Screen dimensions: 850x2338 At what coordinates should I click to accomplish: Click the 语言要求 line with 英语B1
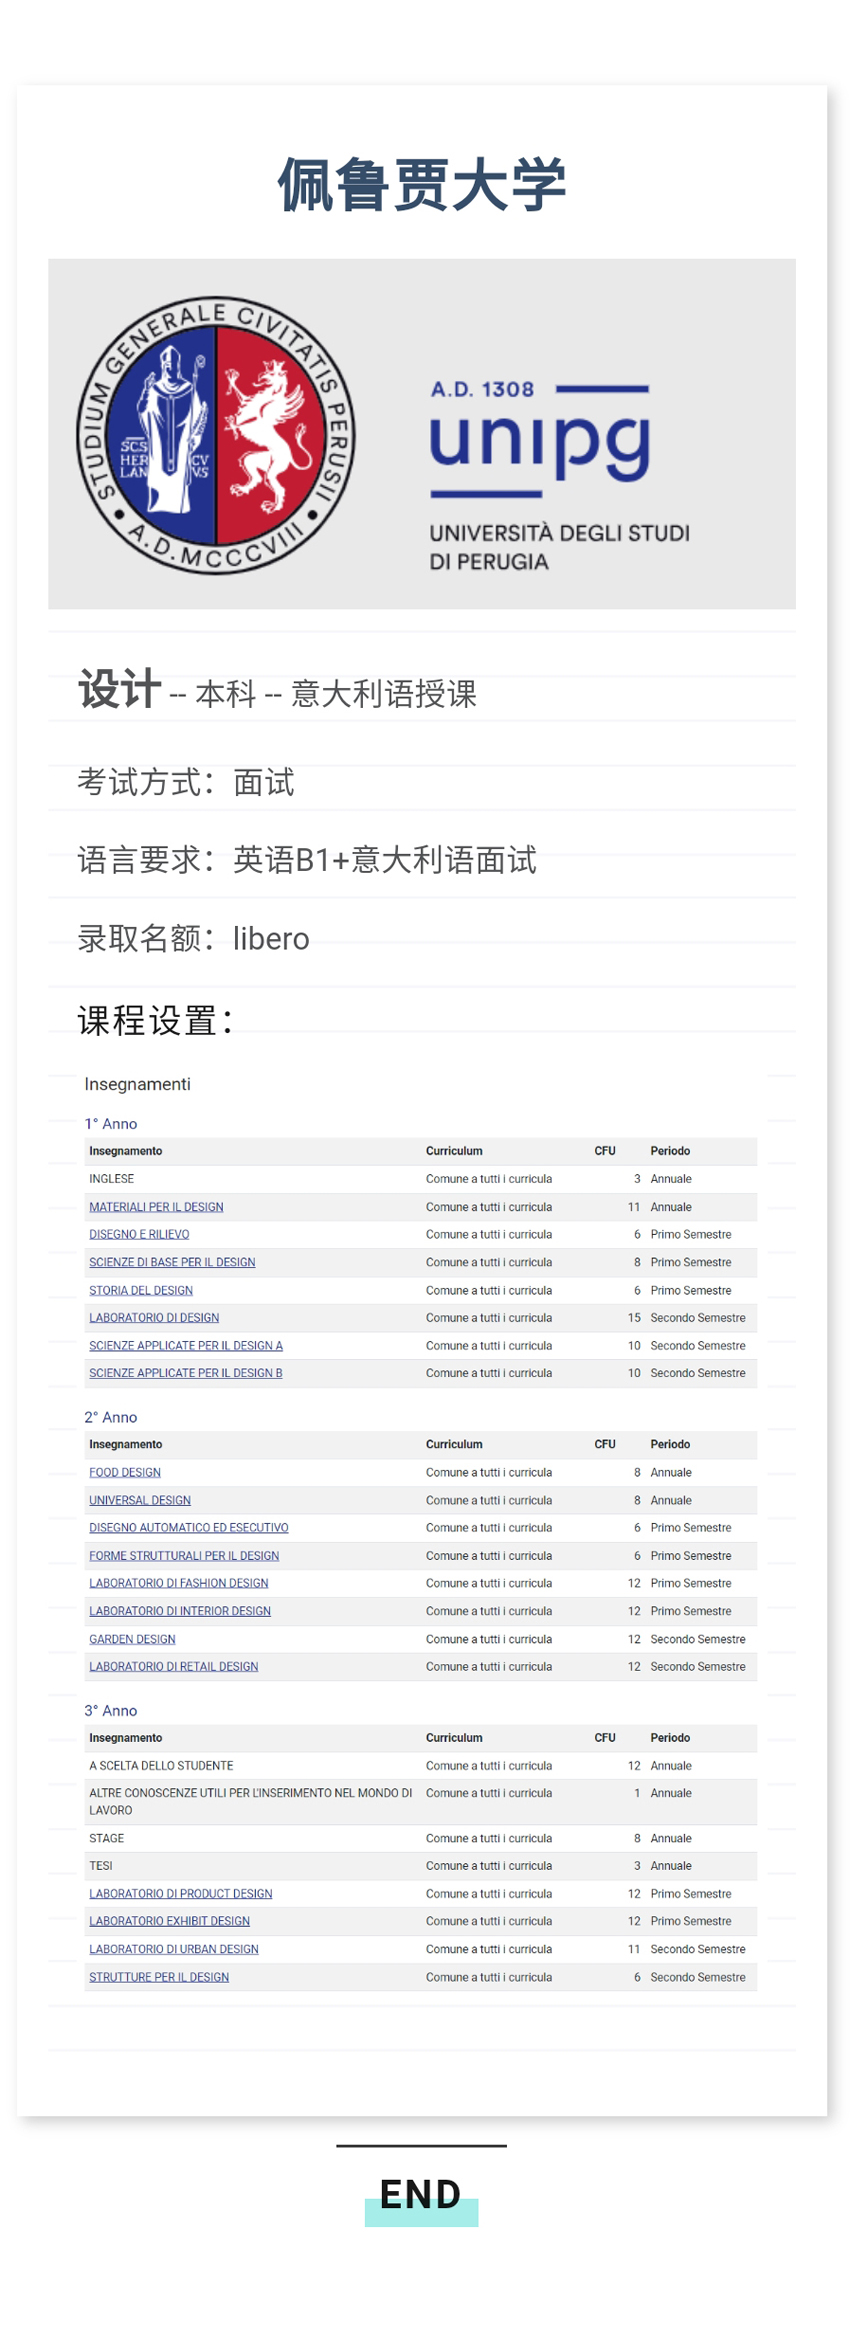point(307,860)
